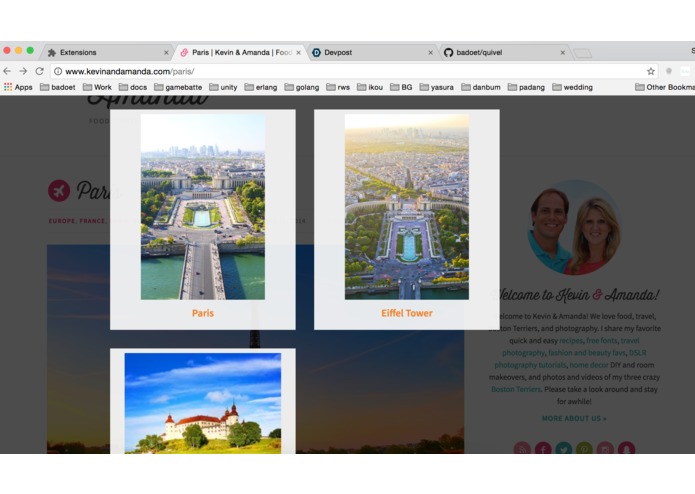
Task: Close the Devpost tab
Action: pyautogui.click(x=430, y=53)
